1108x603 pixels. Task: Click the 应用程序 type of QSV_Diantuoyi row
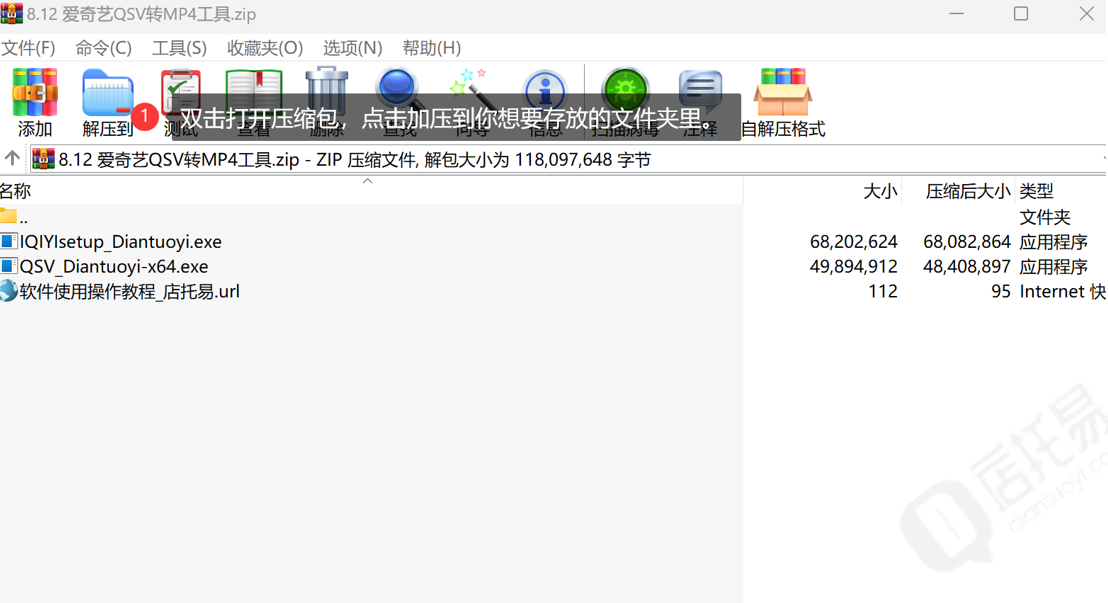tap(1054, 267)
